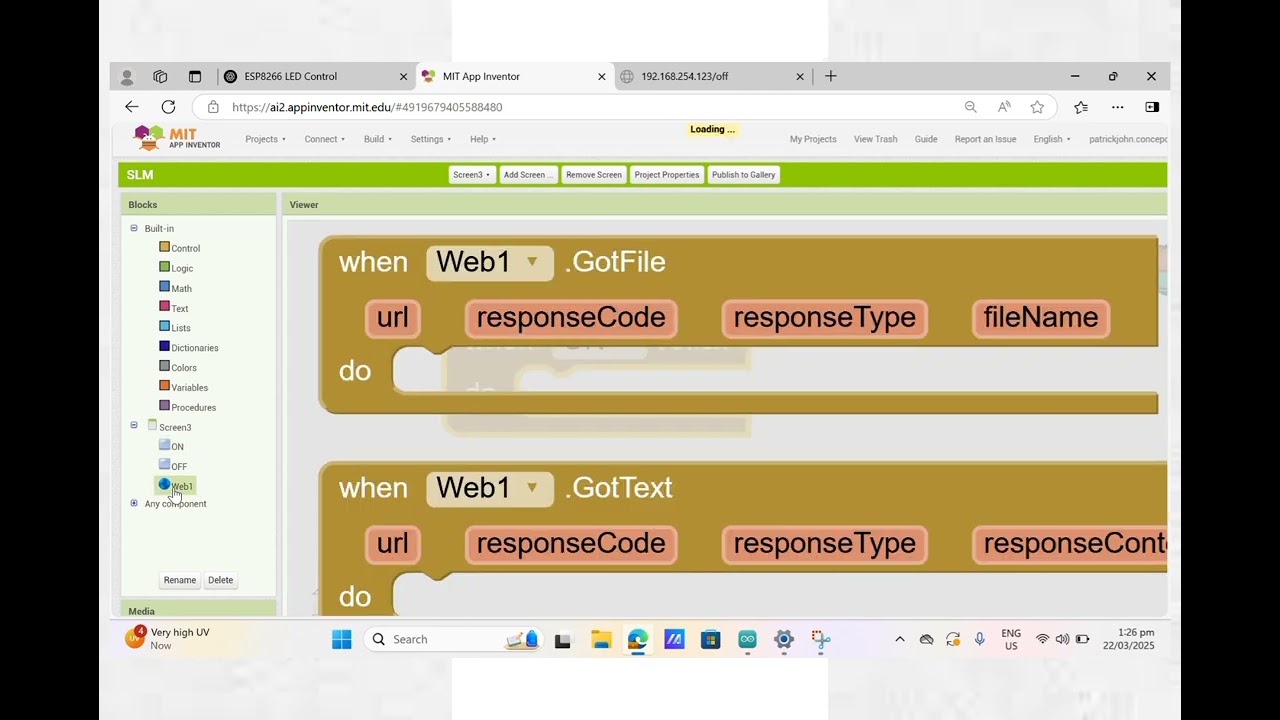Open View Trash
The height and width of the screenshot is (720, 1280).
tap(876, 139)
